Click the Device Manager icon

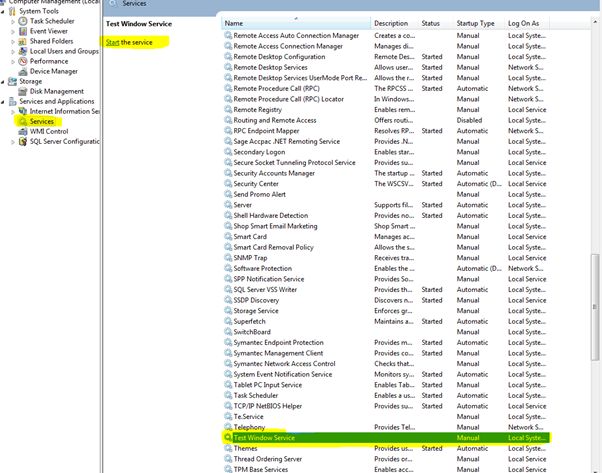pos(23,71)
